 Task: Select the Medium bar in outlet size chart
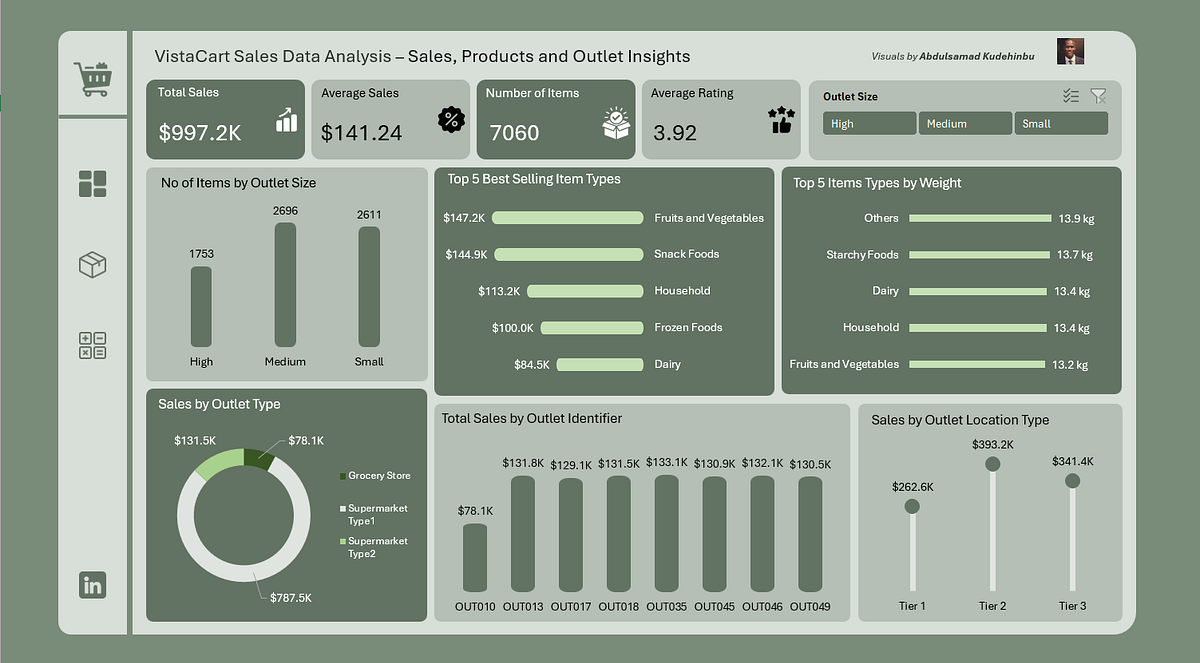coord(285,285)
